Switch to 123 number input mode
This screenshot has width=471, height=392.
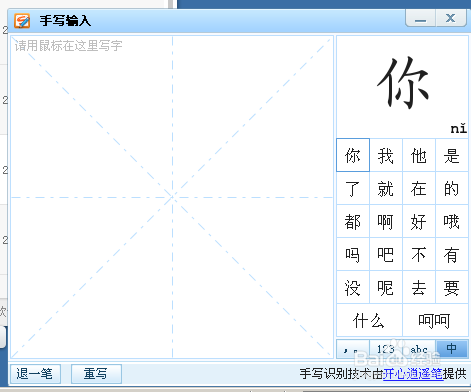click(386, 349)
